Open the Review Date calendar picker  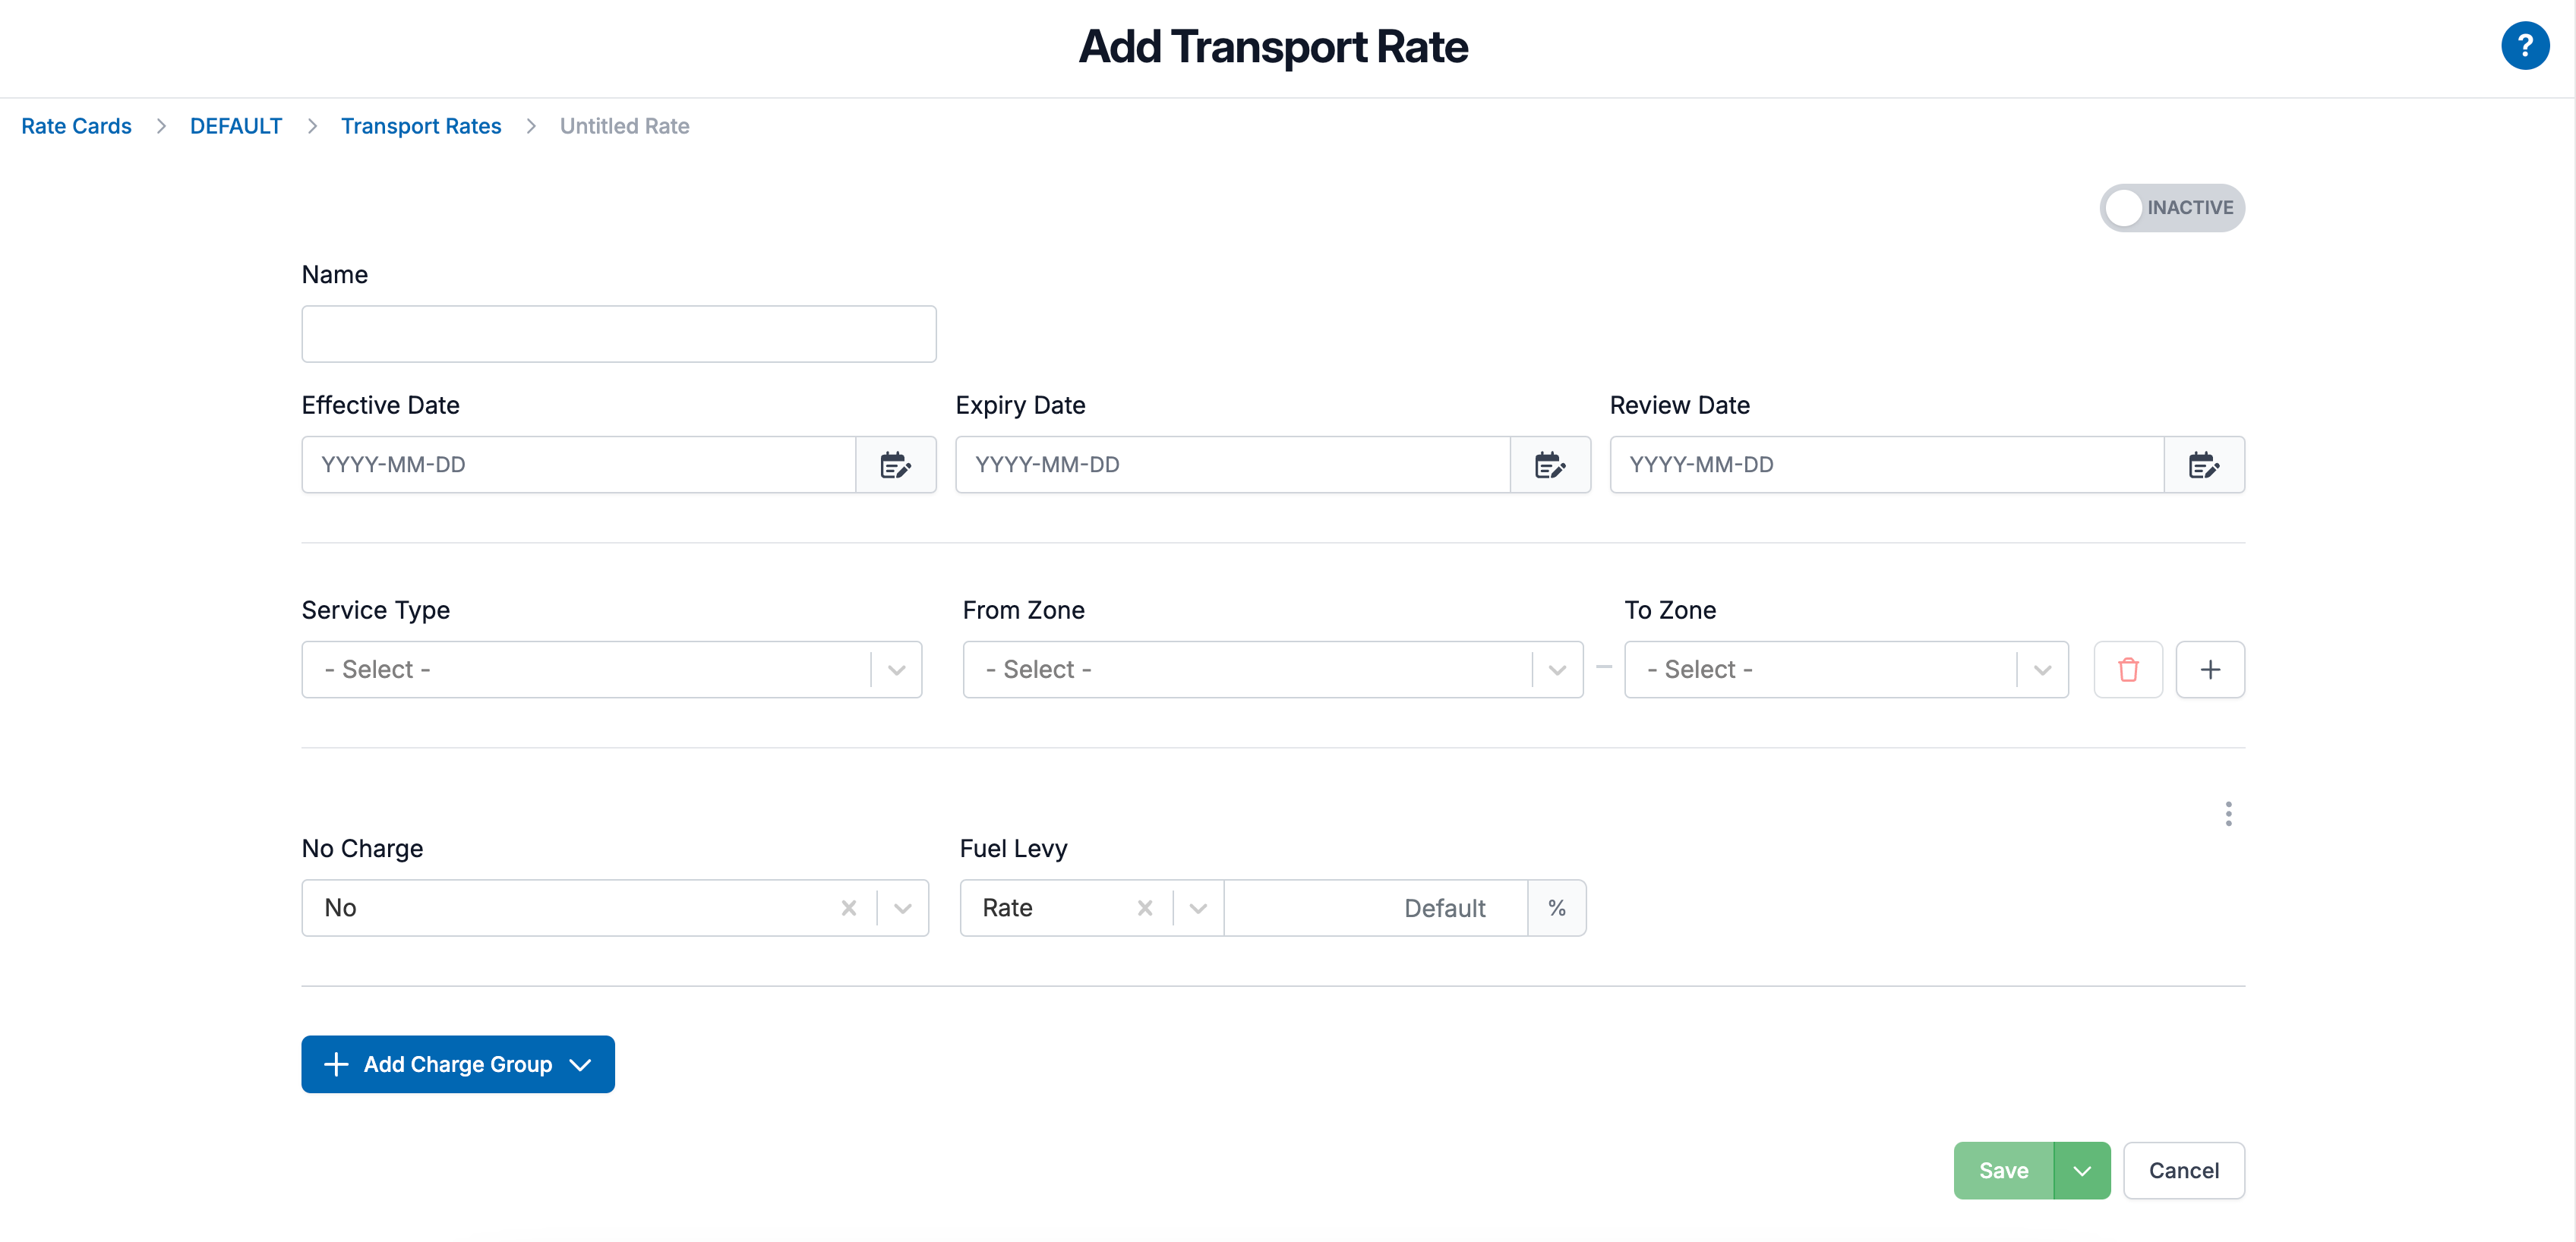pos(2204,464)
